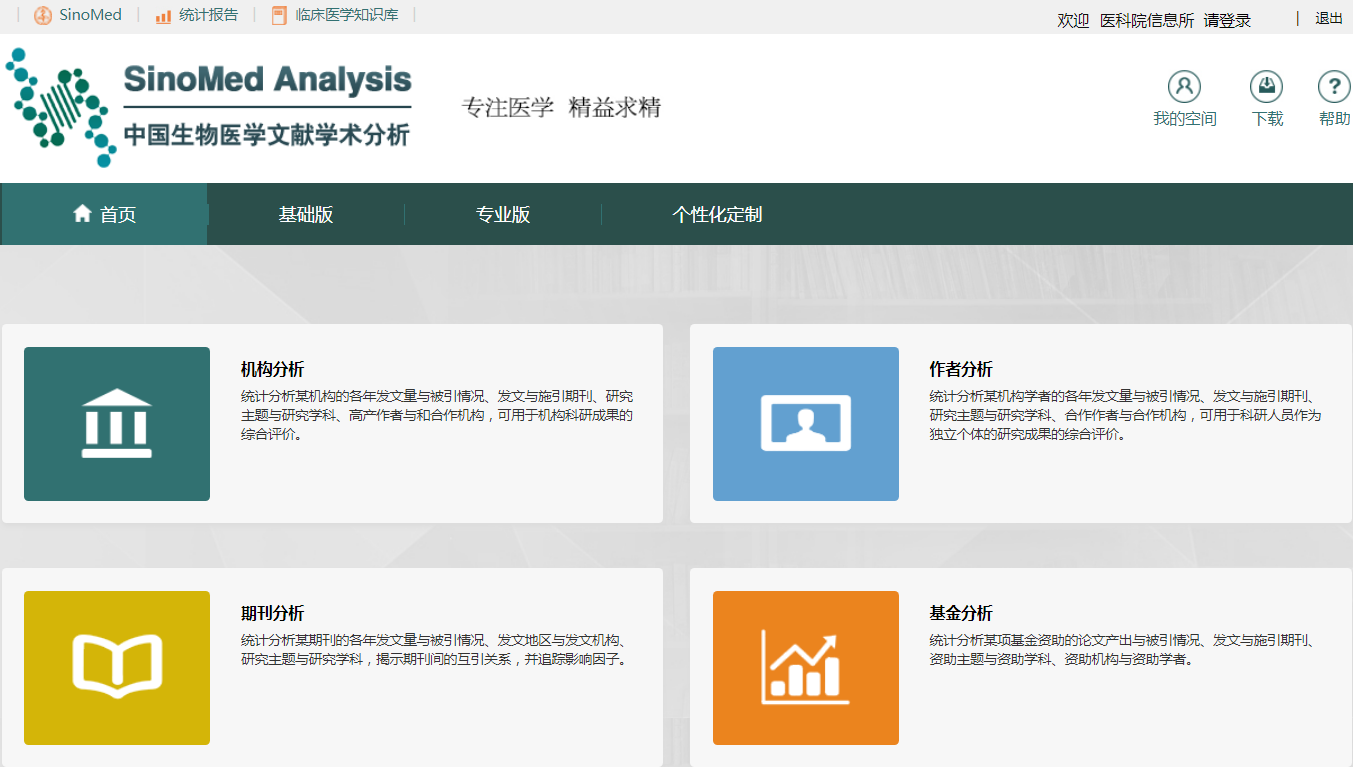1353x767 pixels.
Task: Click the institution analysis building icon
Action: 117,423
